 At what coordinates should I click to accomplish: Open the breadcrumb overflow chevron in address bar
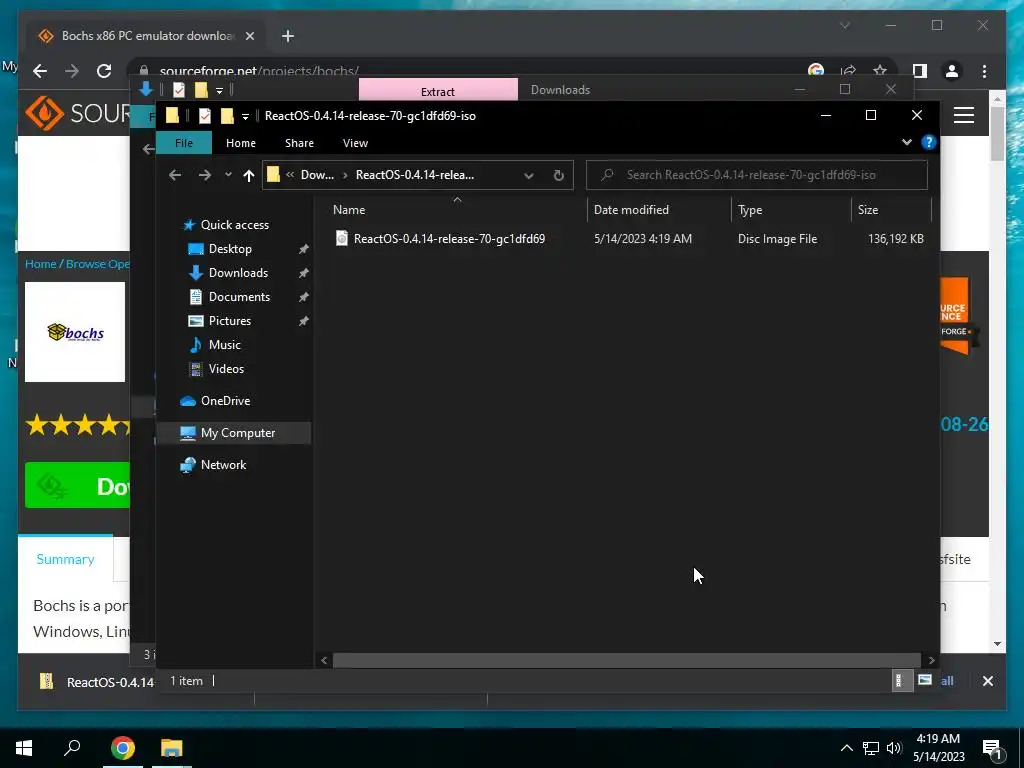pos(289,175)
